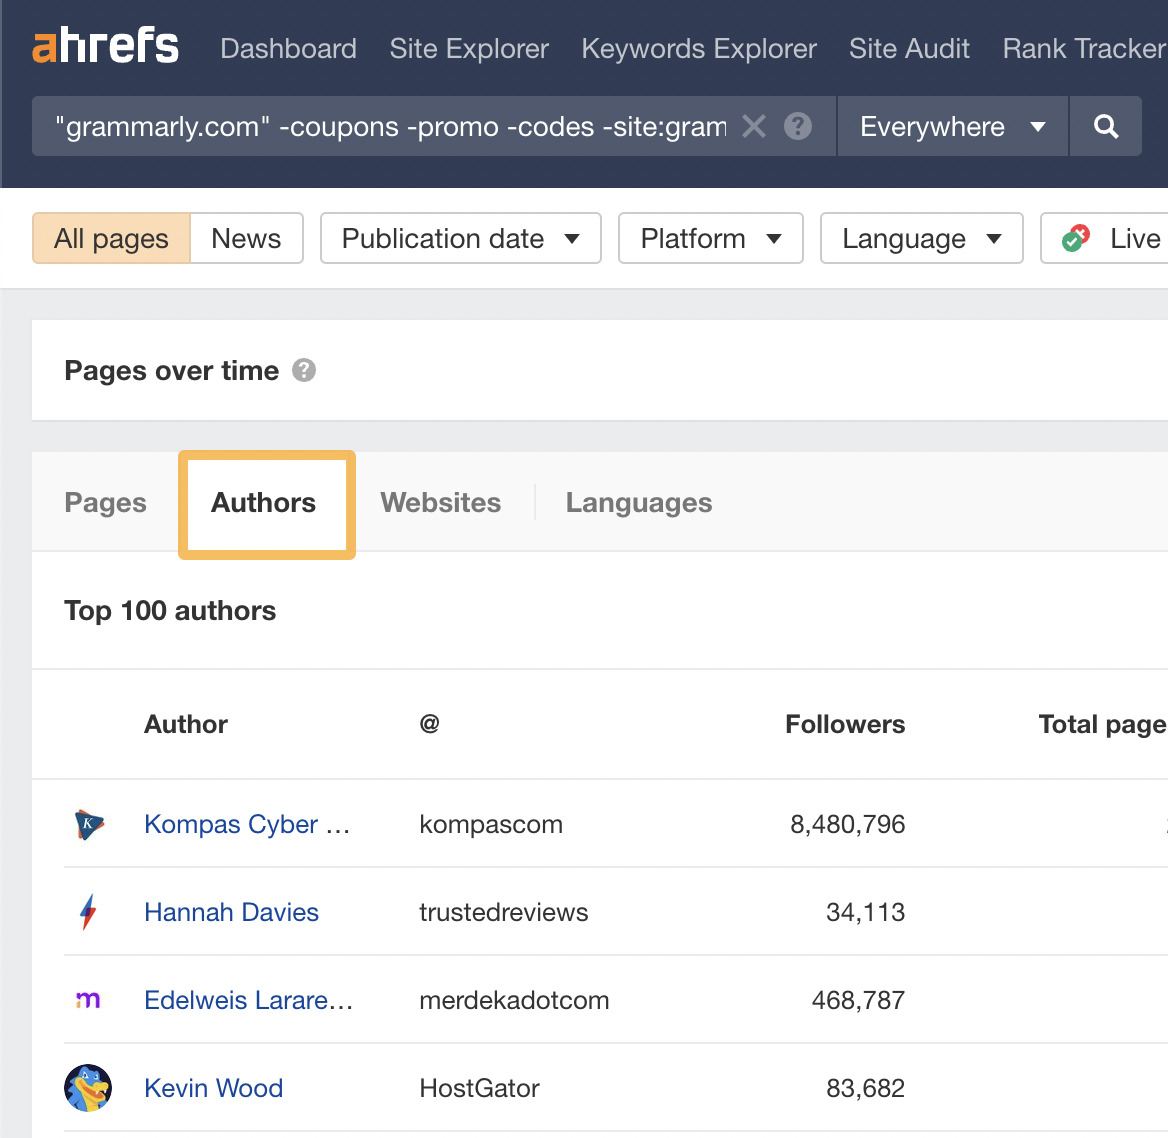Switch to the Websites tab

pos(440,503)
